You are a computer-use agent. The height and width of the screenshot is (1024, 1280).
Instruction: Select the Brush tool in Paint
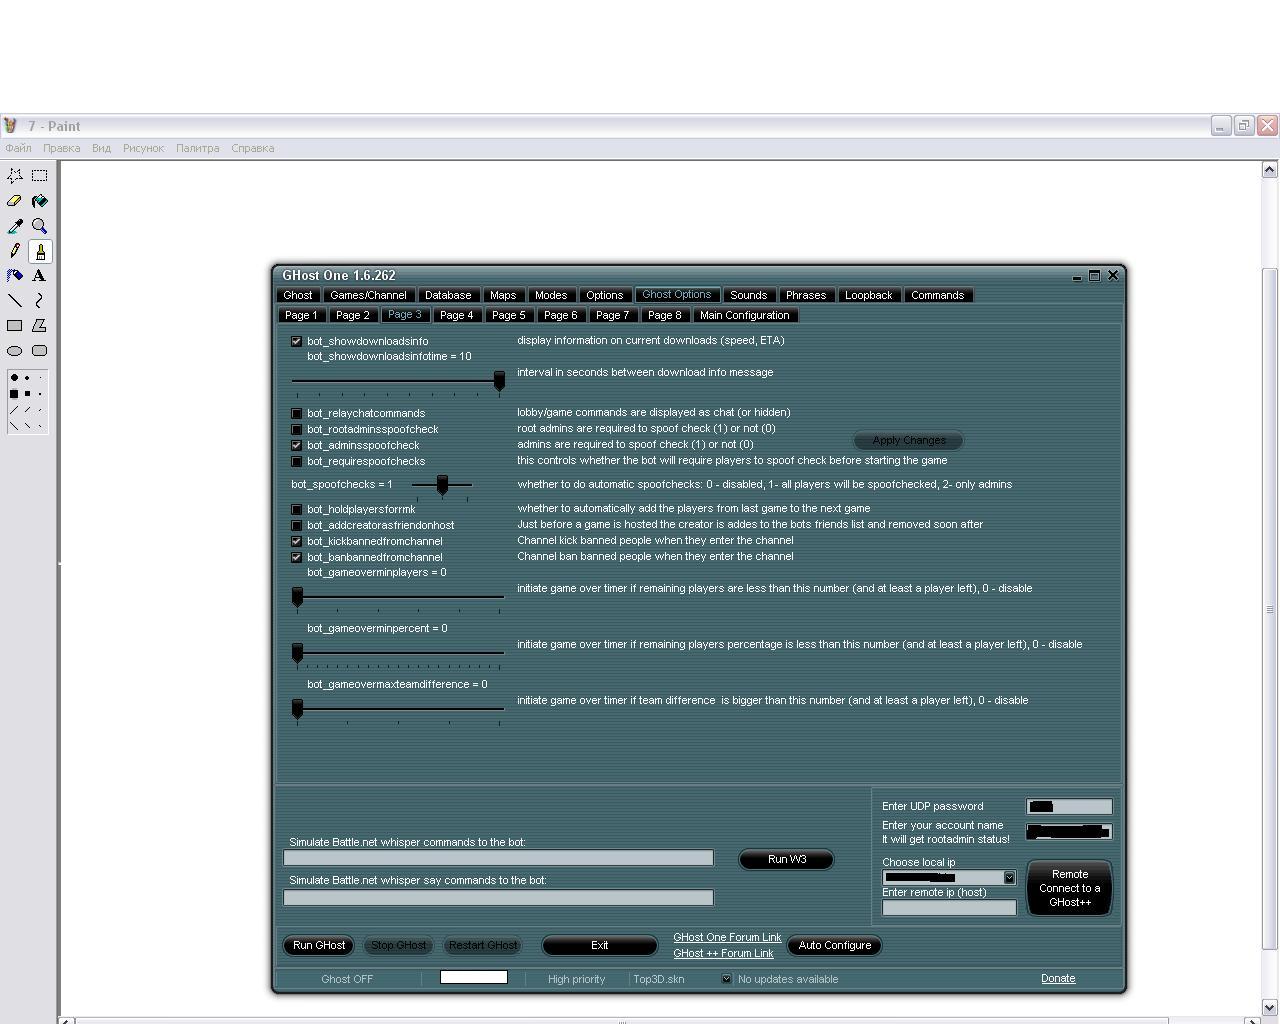coord(40,251)
